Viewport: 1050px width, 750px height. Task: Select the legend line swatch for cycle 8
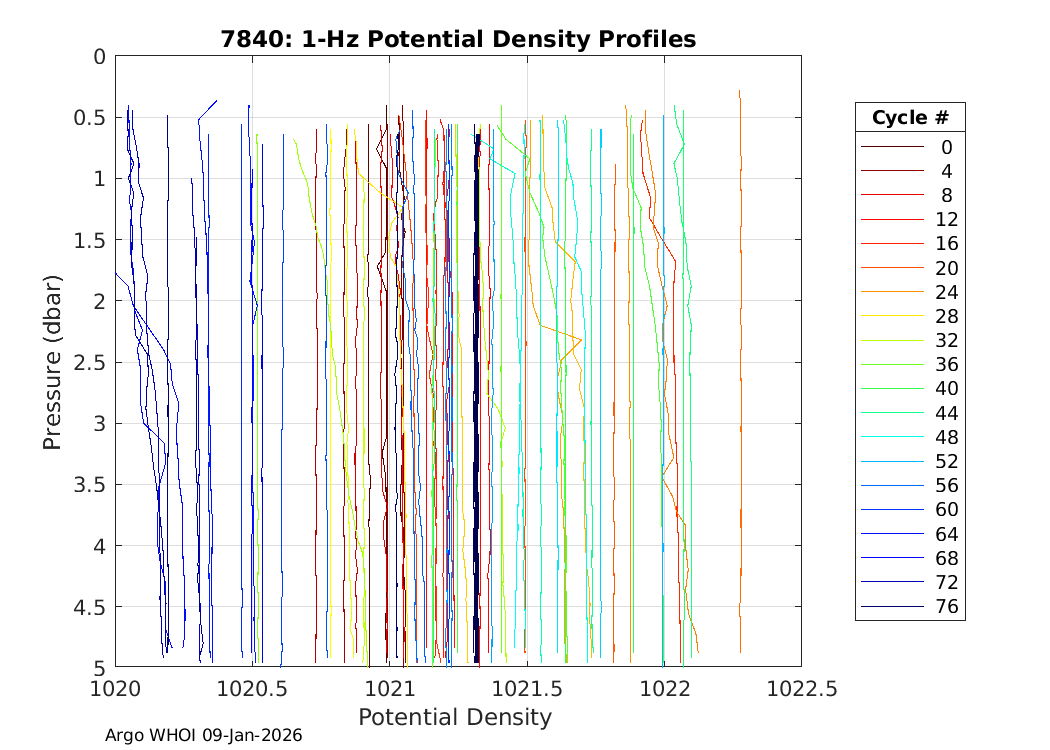point(892,195)
